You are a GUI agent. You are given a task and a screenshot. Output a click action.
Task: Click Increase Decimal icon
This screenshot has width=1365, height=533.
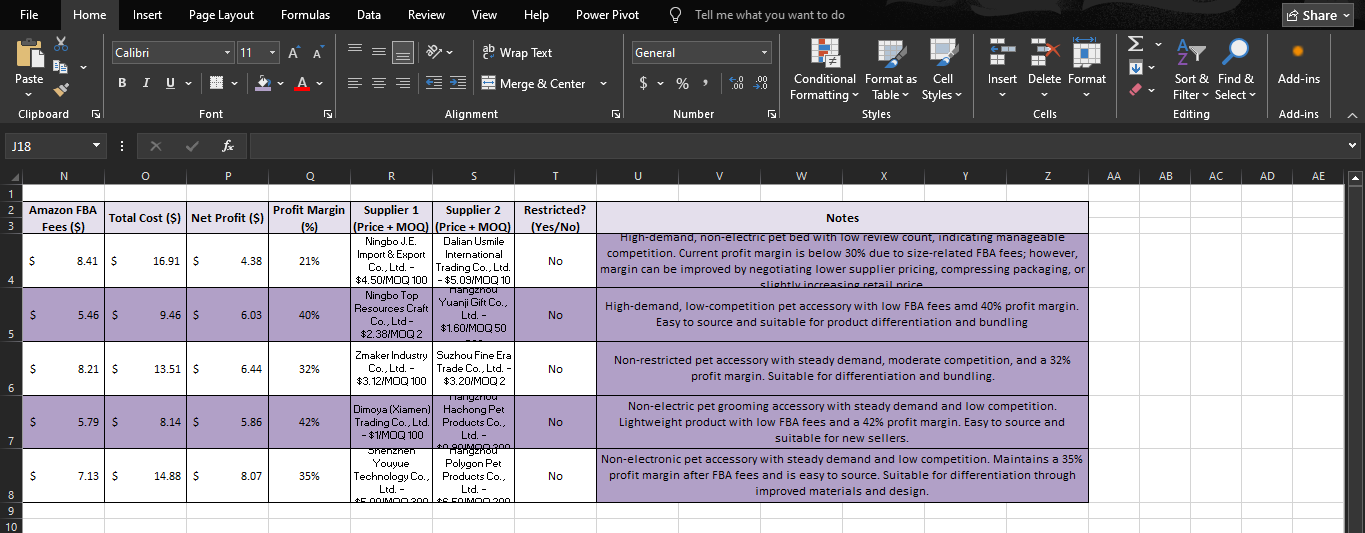tap(736, 83)
